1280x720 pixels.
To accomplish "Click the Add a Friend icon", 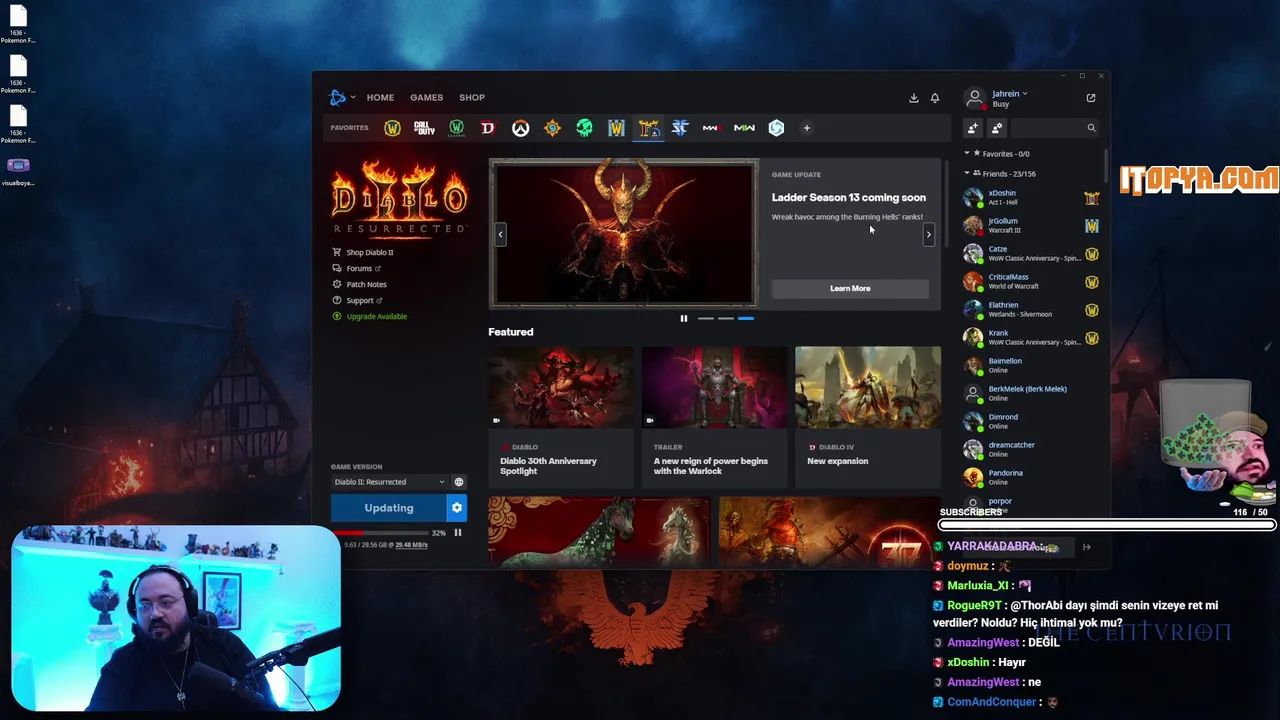I will pos(972,128).
